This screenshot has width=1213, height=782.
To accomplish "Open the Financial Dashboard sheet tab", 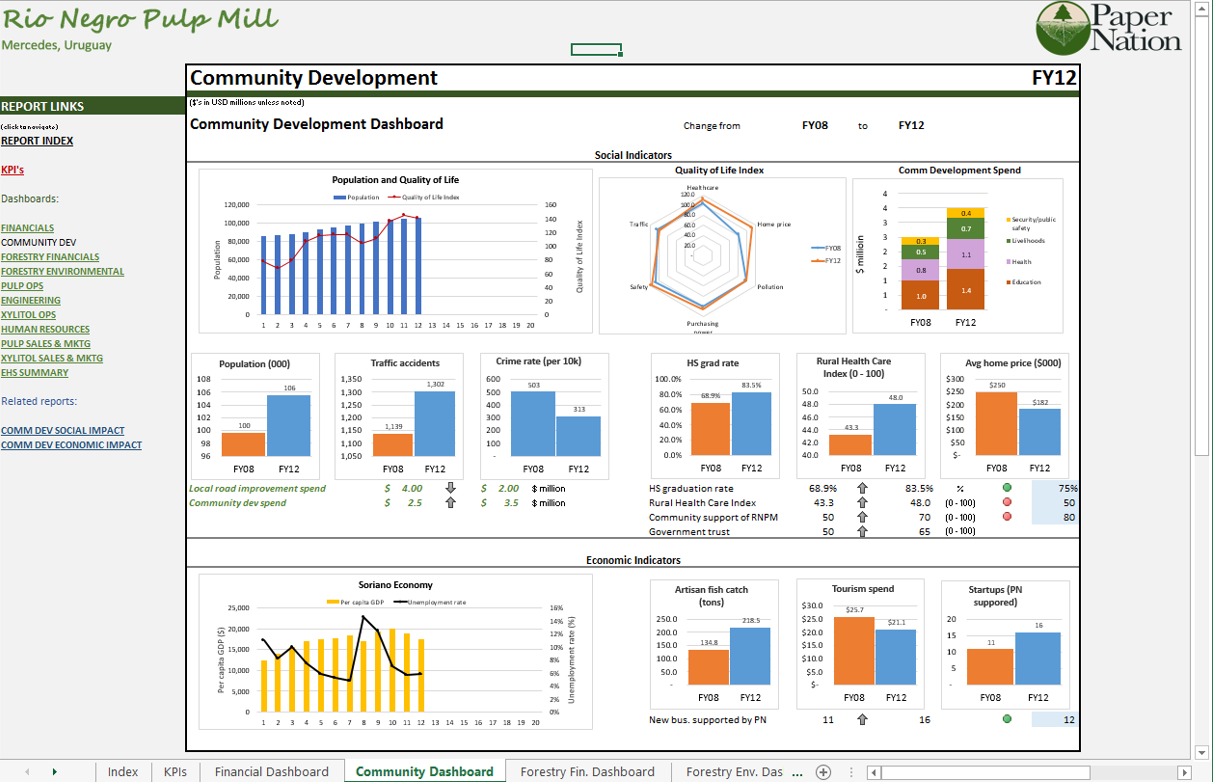I will 272,772.
